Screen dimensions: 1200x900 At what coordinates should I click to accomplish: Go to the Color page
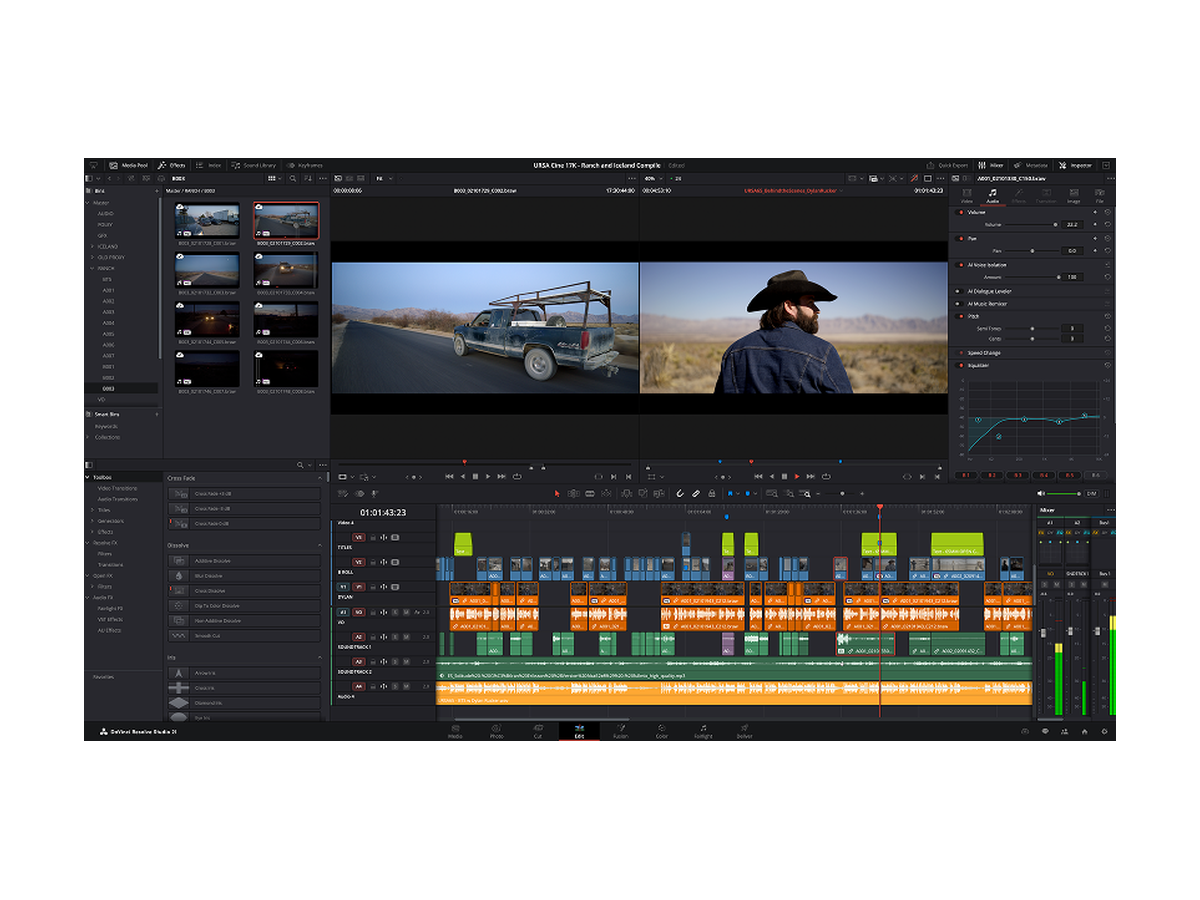[661, 730]
